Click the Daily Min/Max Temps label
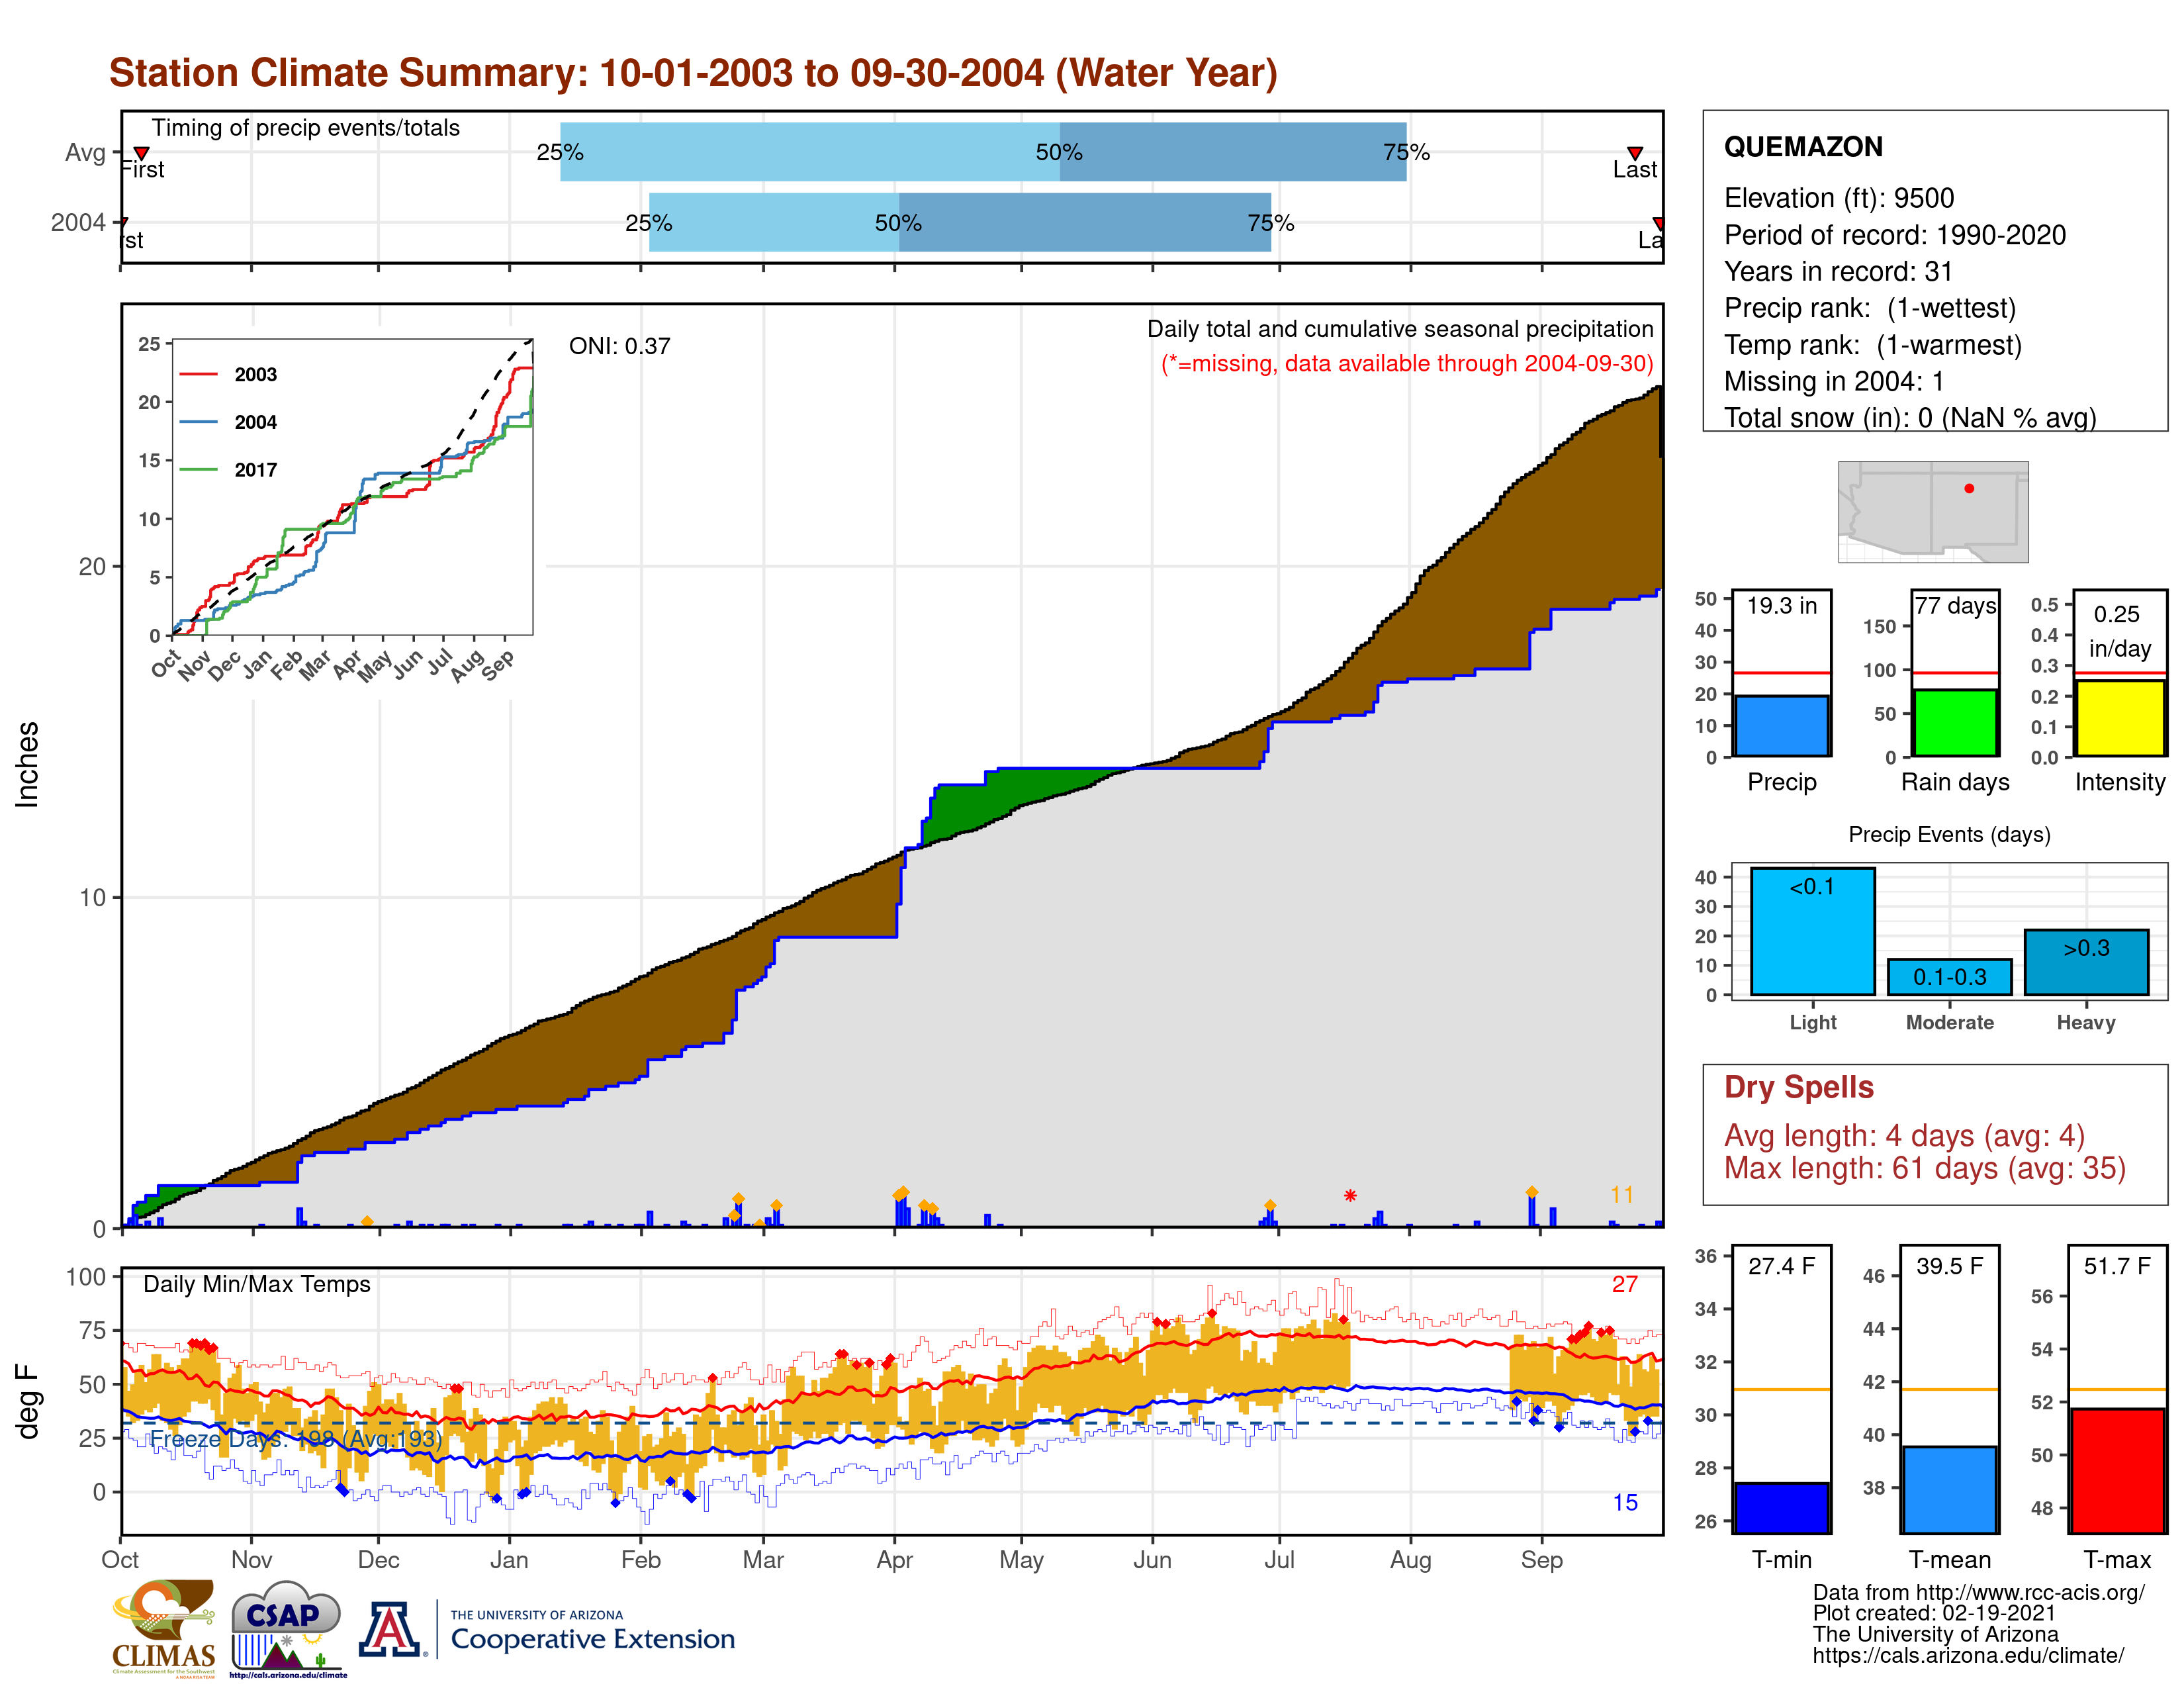2184x1688 pixels. (257, 1284)
